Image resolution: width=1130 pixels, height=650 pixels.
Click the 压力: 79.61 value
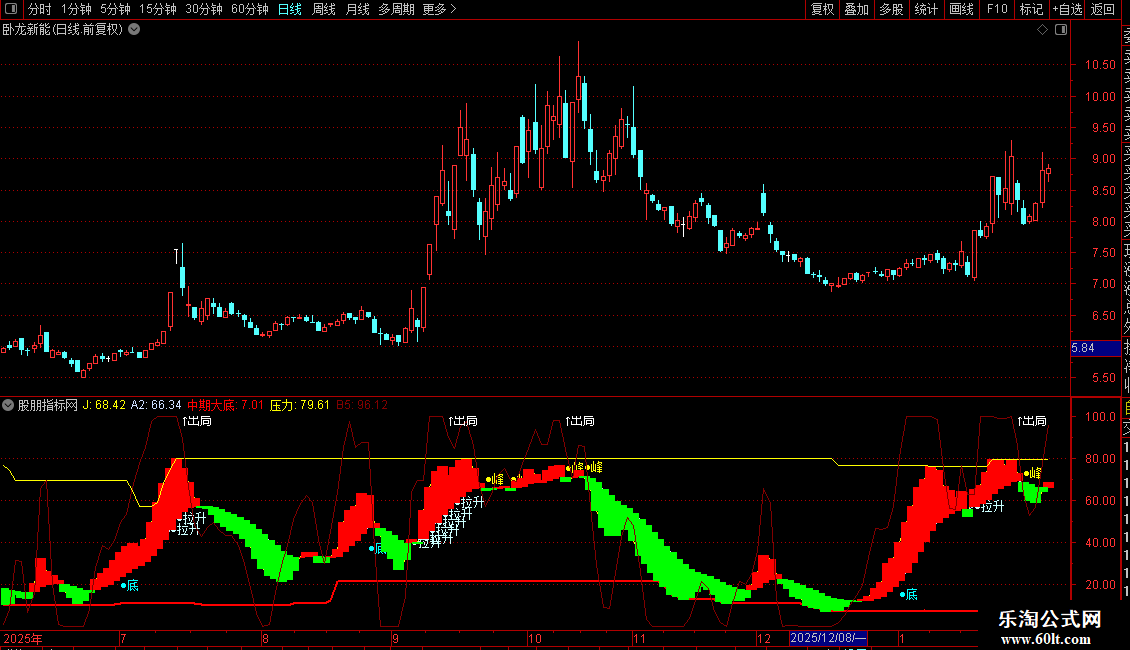300,405
